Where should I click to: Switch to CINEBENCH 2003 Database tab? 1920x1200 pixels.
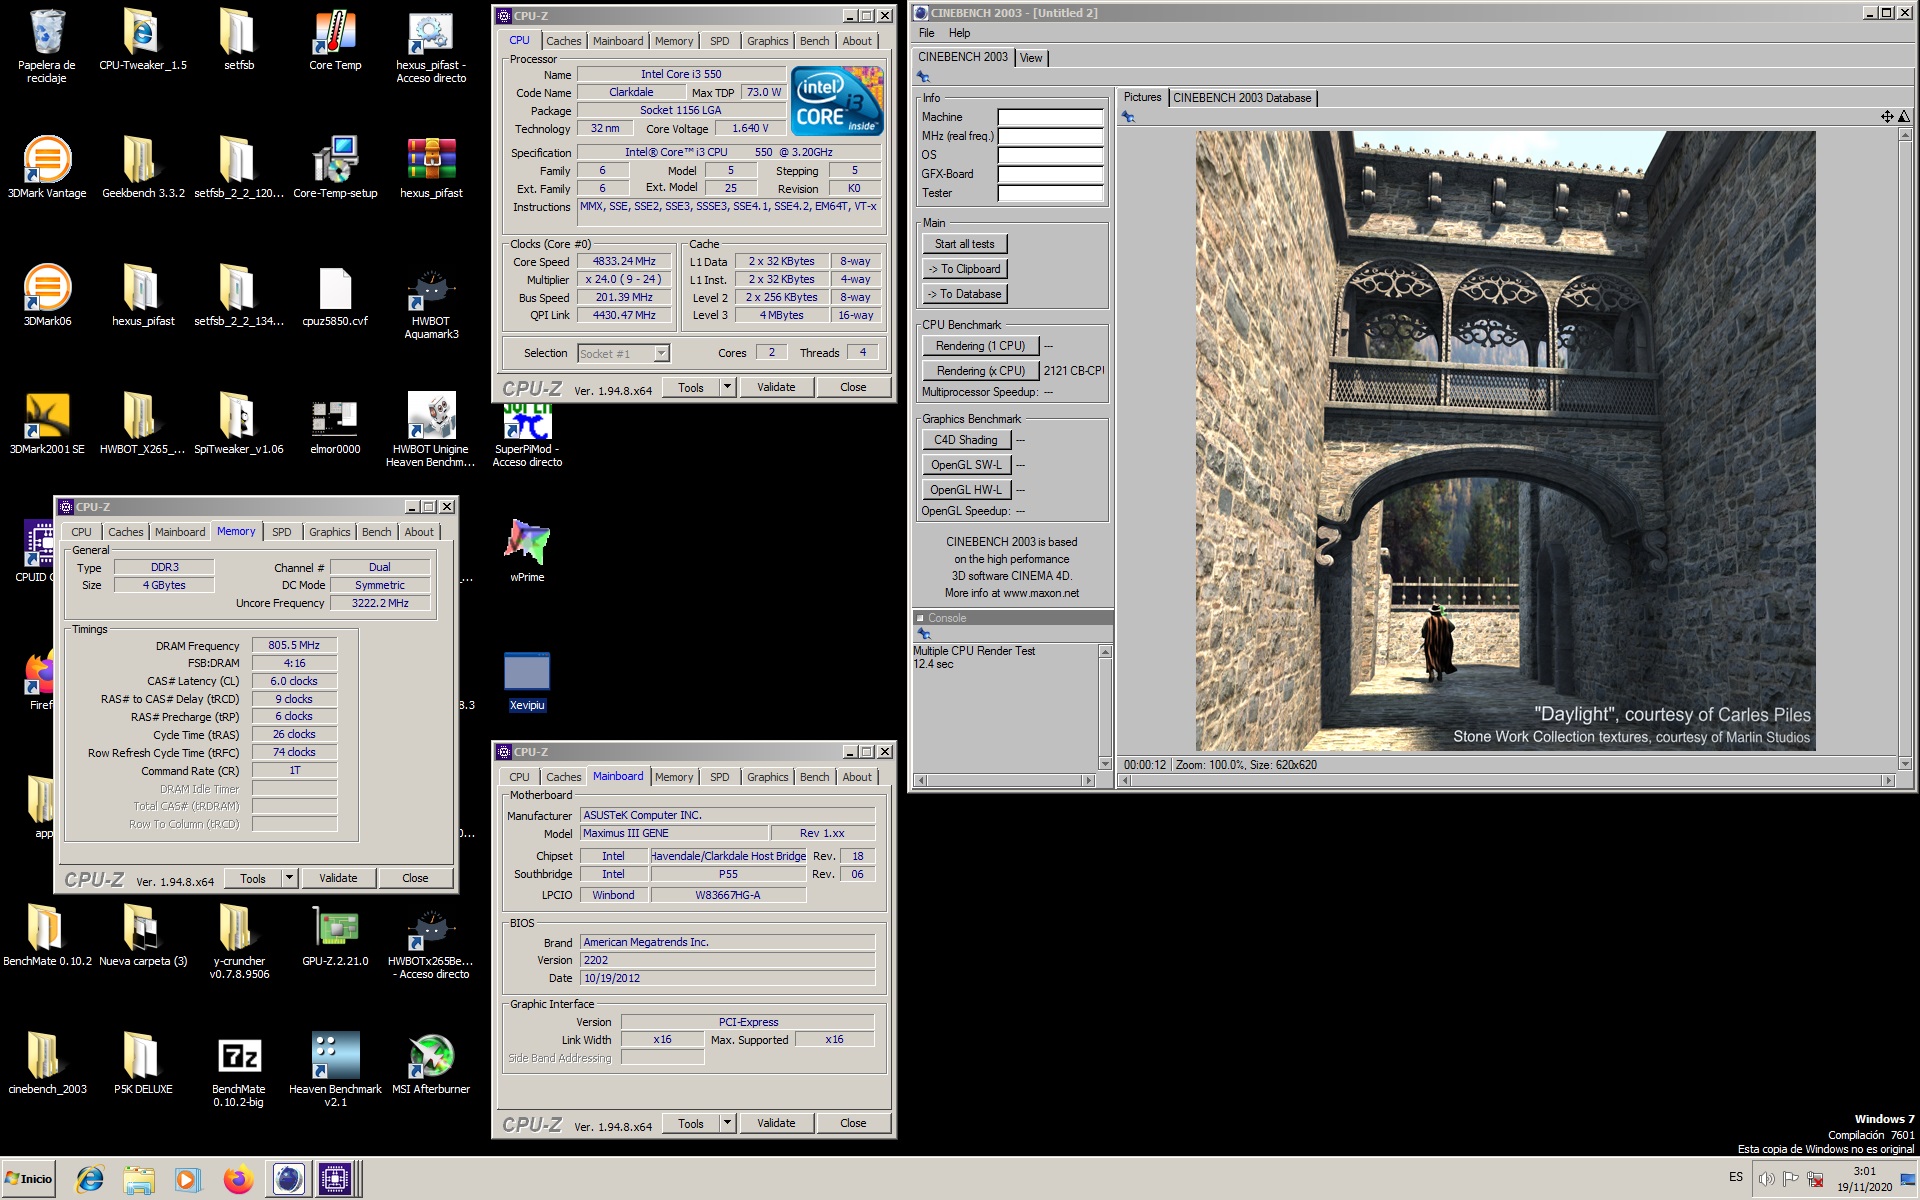[1241, 98]
